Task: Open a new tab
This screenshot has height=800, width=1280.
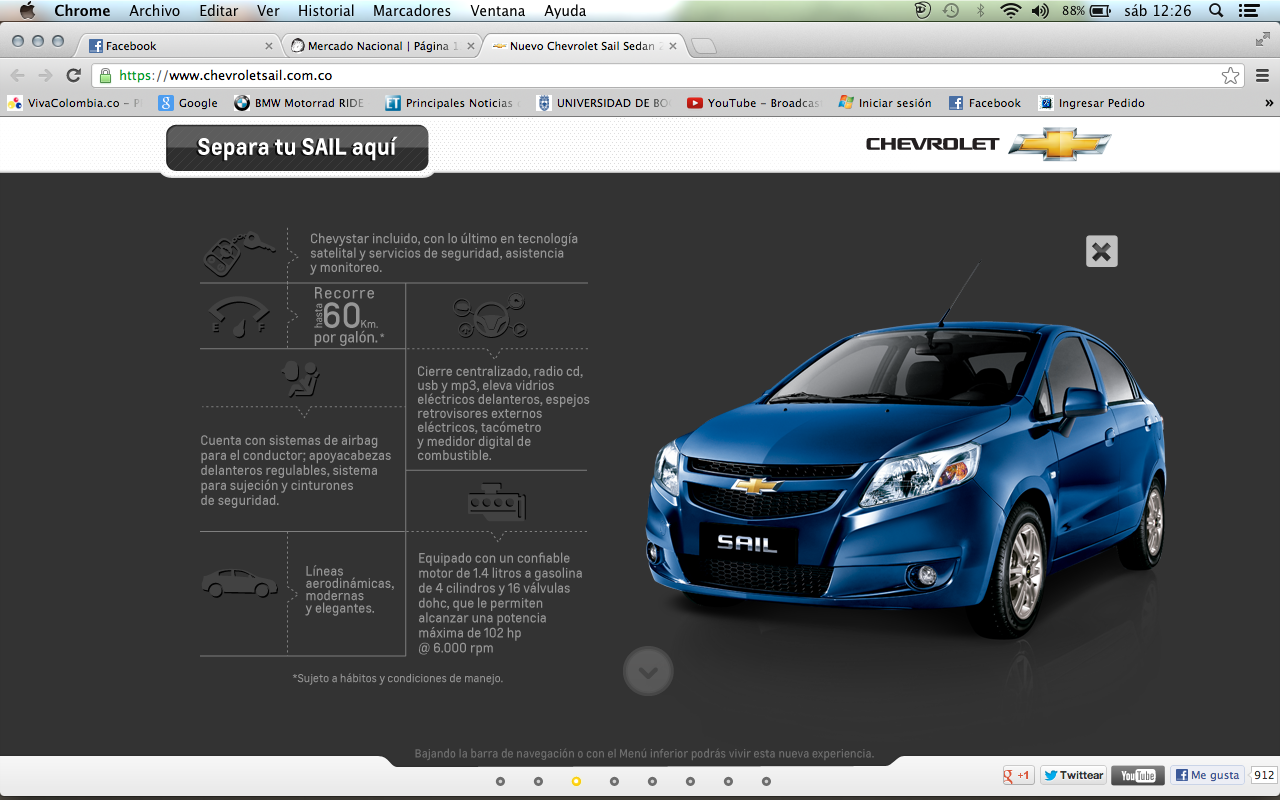Action: (x=704, y=46)
